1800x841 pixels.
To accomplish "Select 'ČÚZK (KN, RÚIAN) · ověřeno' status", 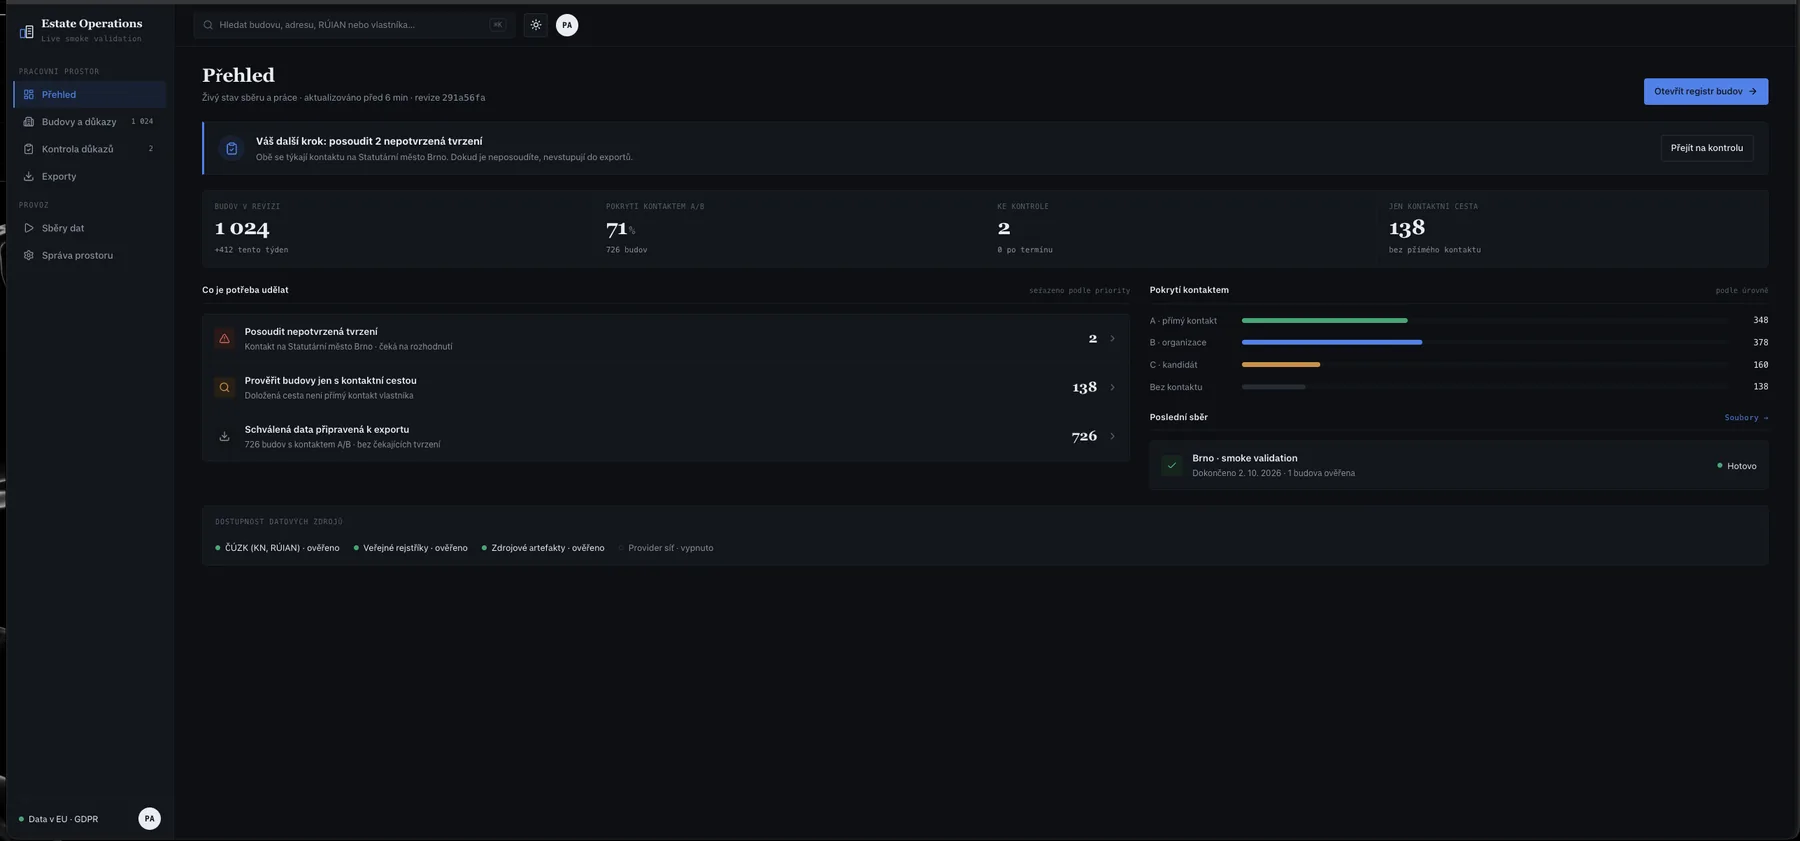I will coord(277,548).
